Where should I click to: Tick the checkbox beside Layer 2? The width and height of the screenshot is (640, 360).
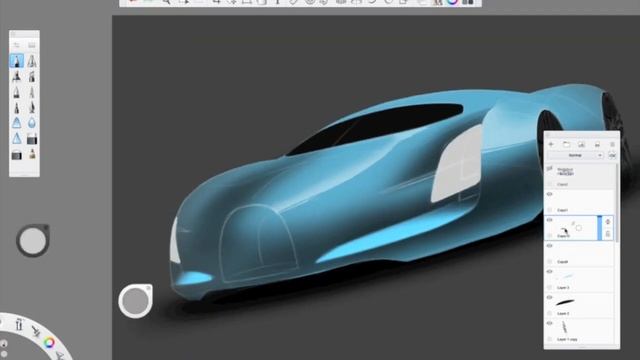tap(549, 313)
